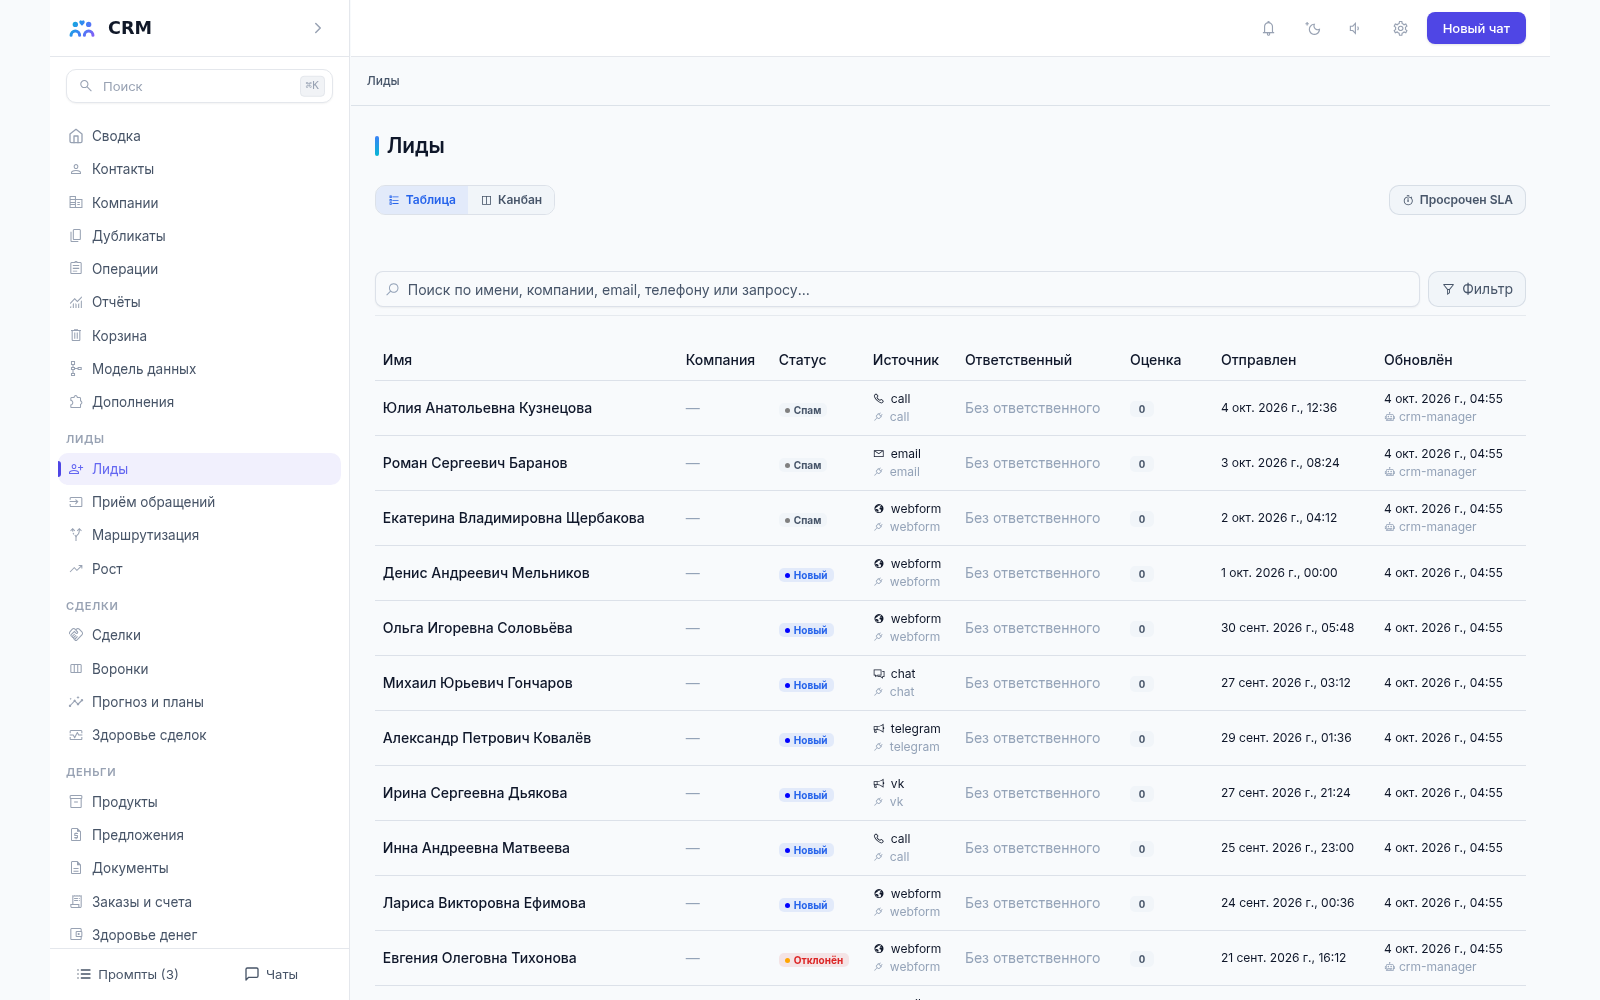Open lead Юлия Анатольевна Кузнецова
Viewport: 1600px width, 1000px height.
pyautogui.click(x=487, y=408)
